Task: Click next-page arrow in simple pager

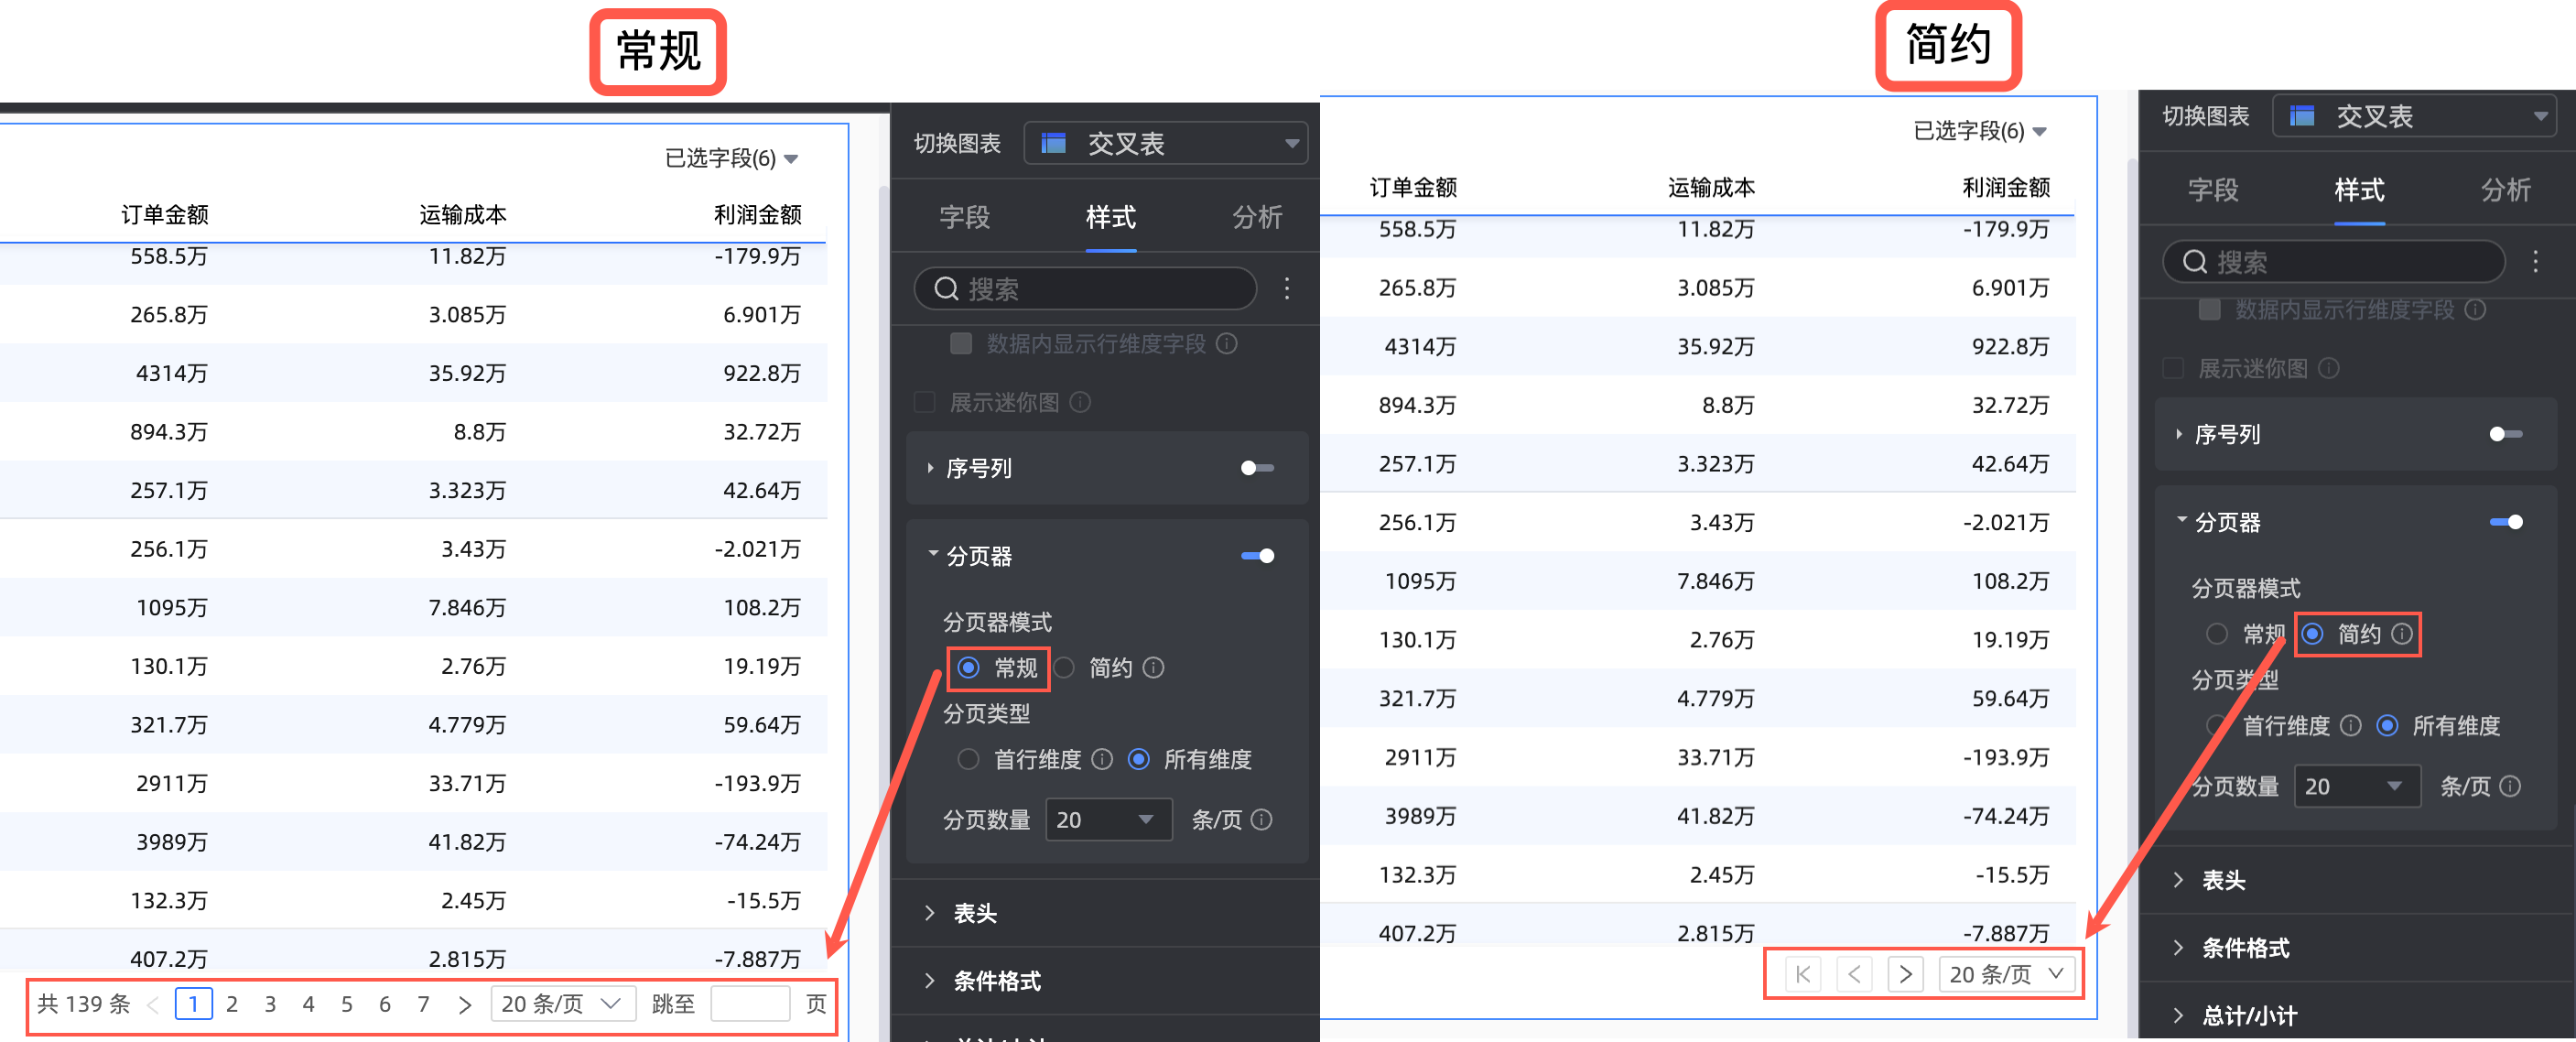Action: [x=1905, y=974]
